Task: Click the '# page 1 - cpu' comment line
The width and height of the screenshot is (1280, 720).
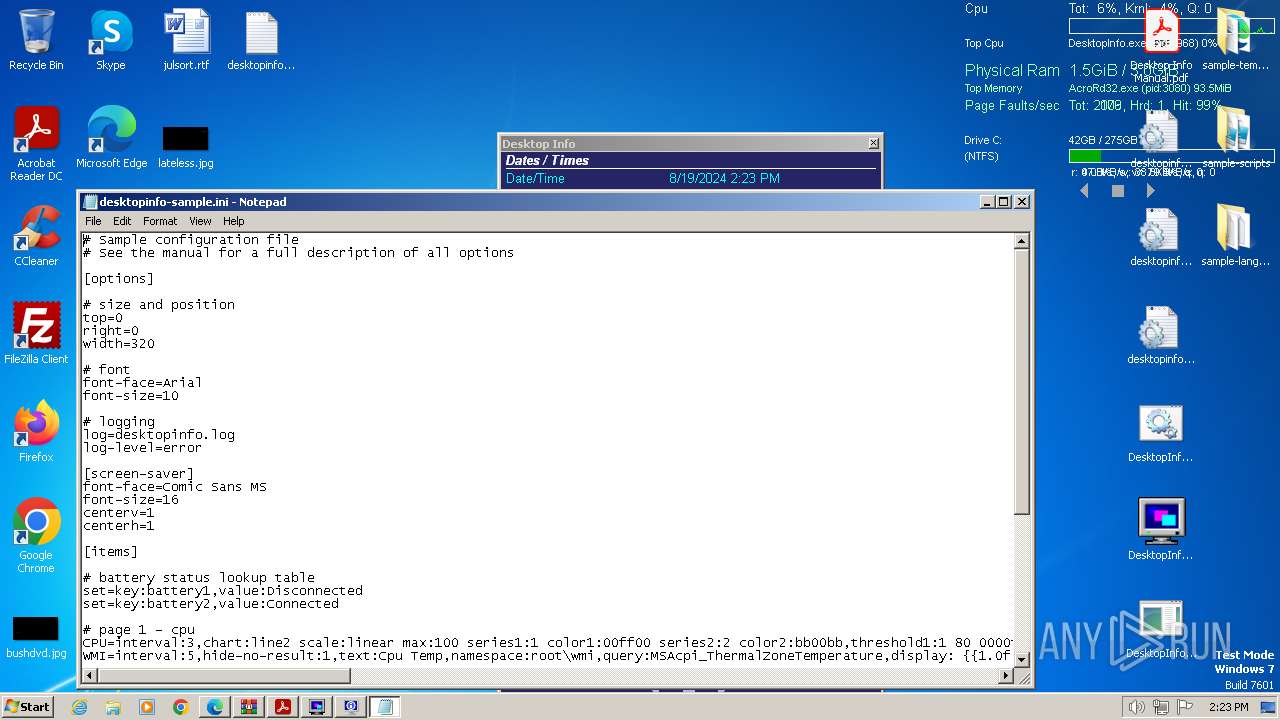Action: (139, 630)
